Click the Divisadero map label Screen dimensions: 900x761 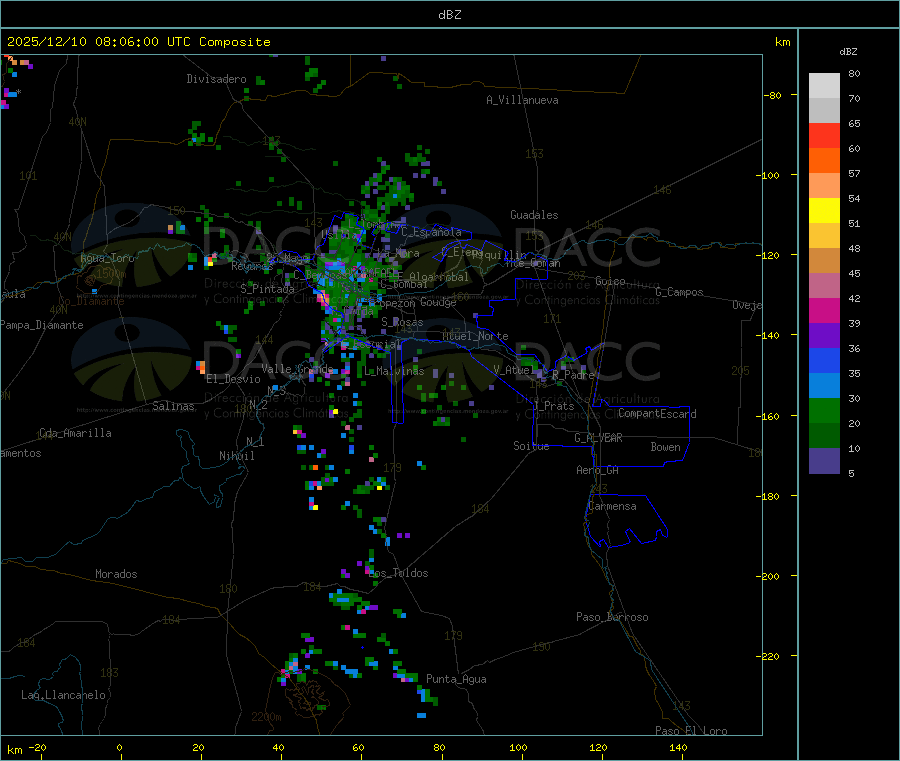pos(216,79)
